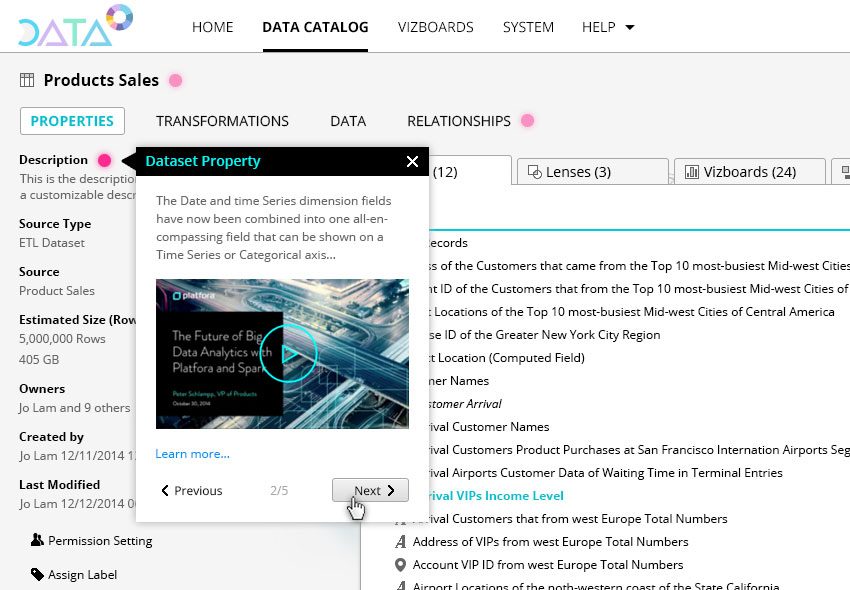Viewport: 850px width, 590px height.
Task: Click the pink hint dot beside Relationships
Action: pos(527,121)
